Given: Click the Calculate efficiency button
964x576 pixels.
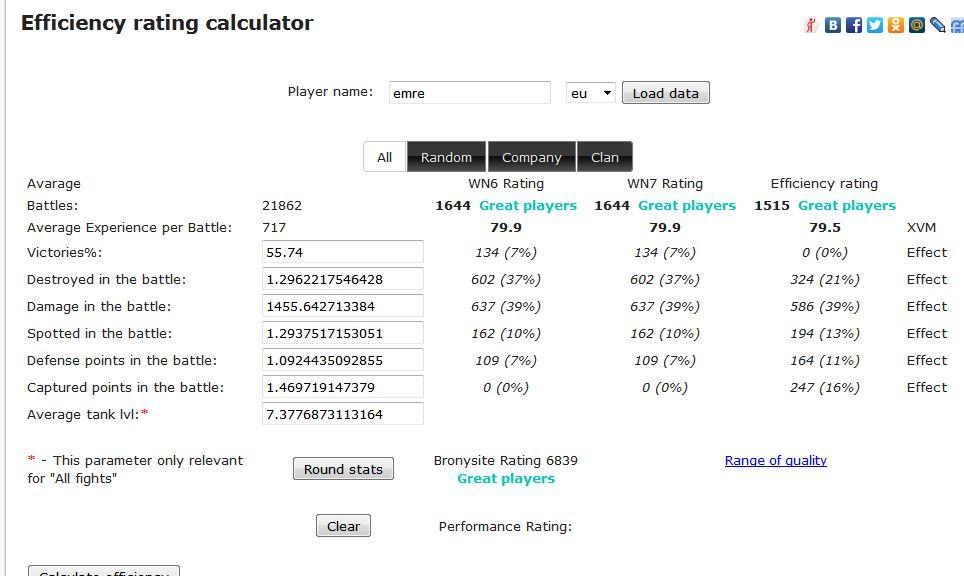Looking at the screenshot, I should [104, 572].
